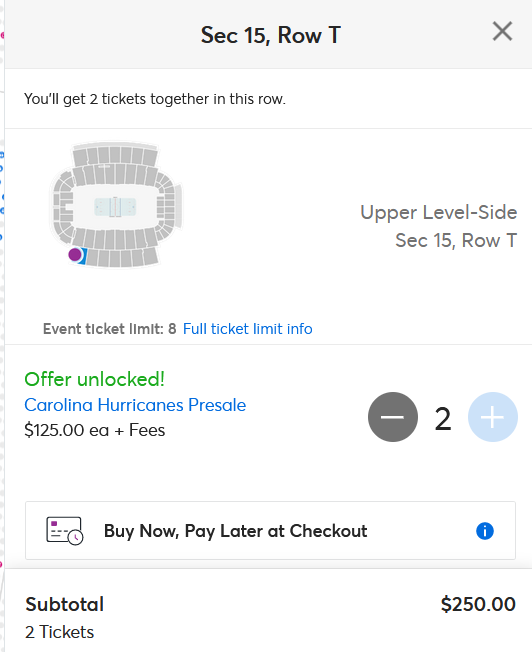Click the 2 Tickets label under Subtotal
The width and height of the screenshot is (532, 652).
59,632
